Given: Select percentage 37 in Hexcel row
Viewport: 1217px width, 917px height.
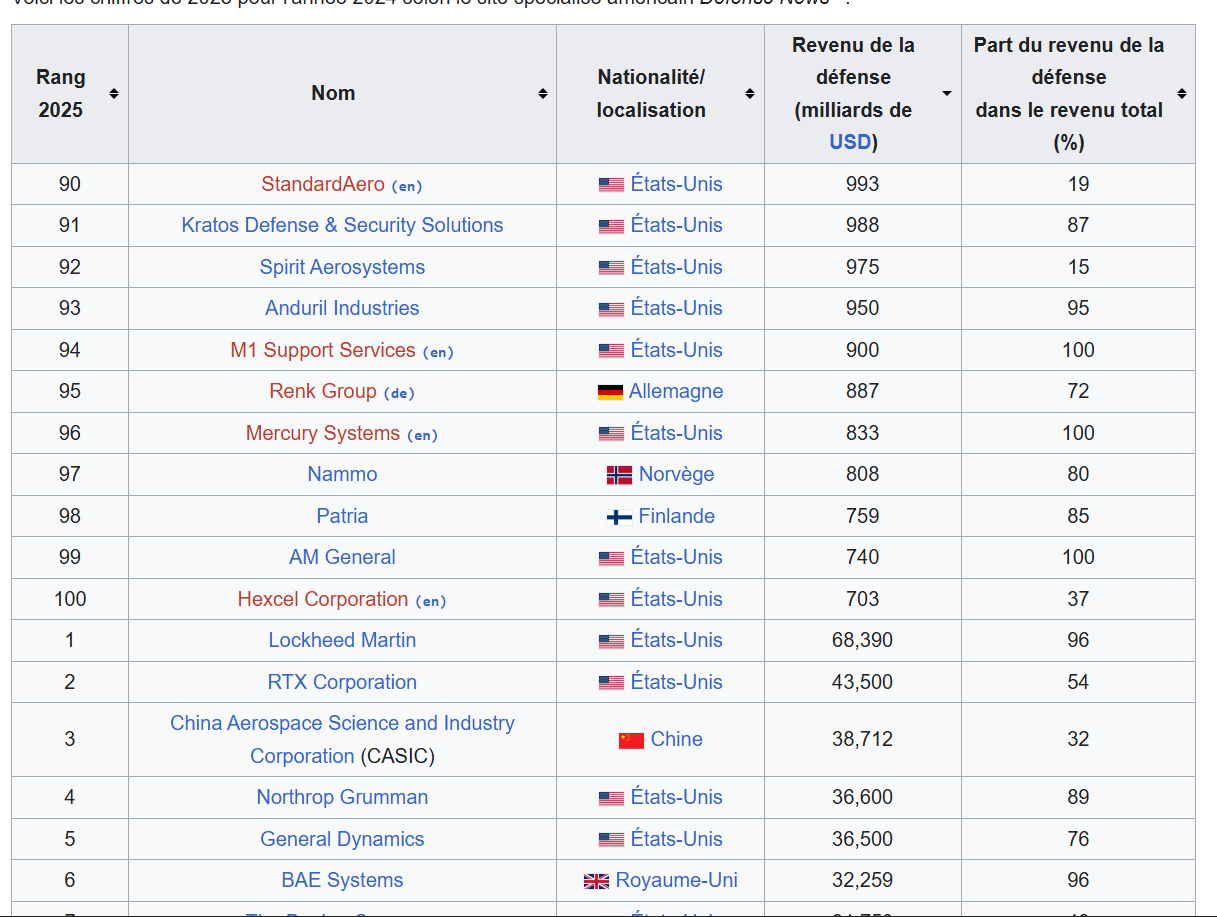Looking at the screenshot, I should (1078, 599).
